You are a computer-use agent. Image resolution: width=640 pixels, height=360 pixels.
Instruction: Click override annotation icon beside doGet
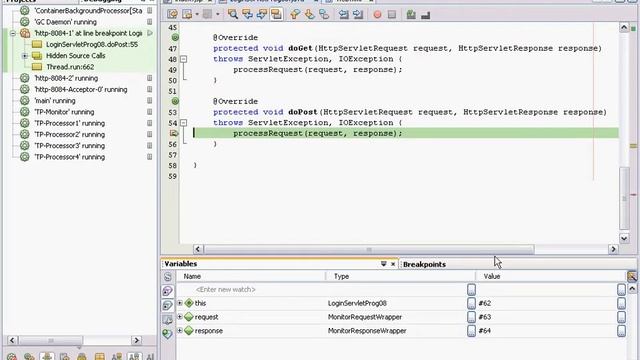pos(175,38)
